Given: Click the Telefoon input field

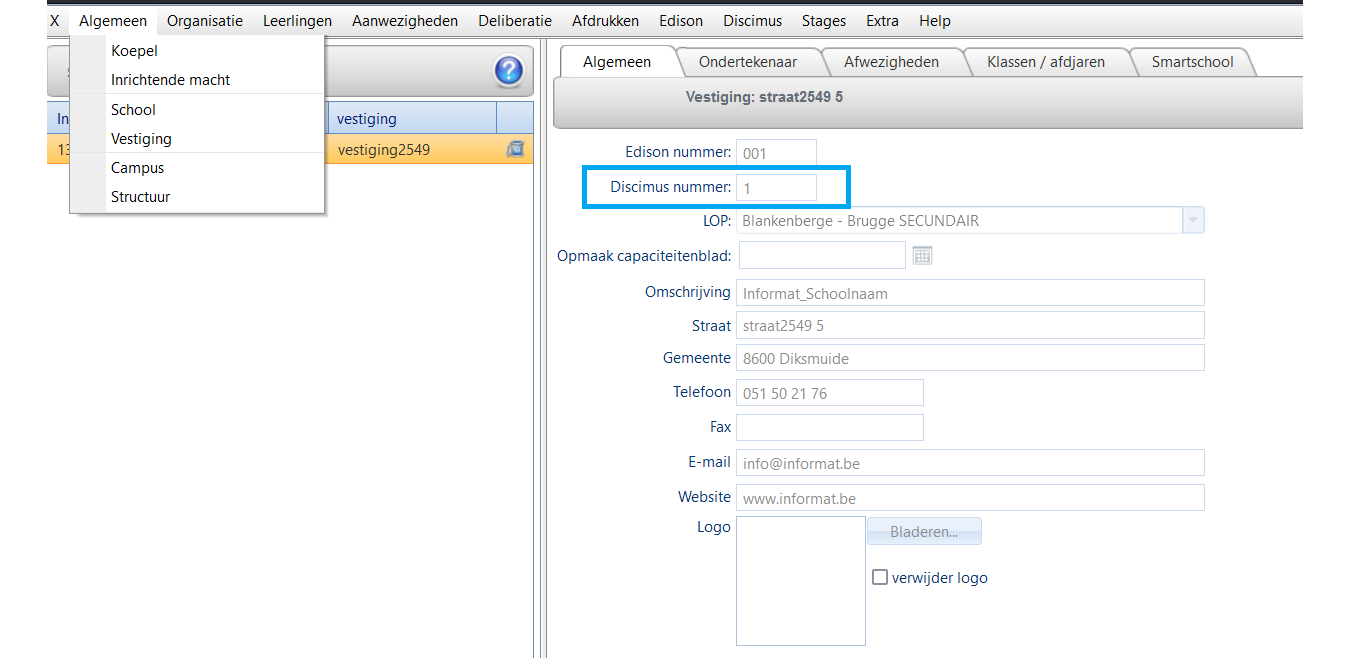Looking at the screenshot, I should [829, 393].
